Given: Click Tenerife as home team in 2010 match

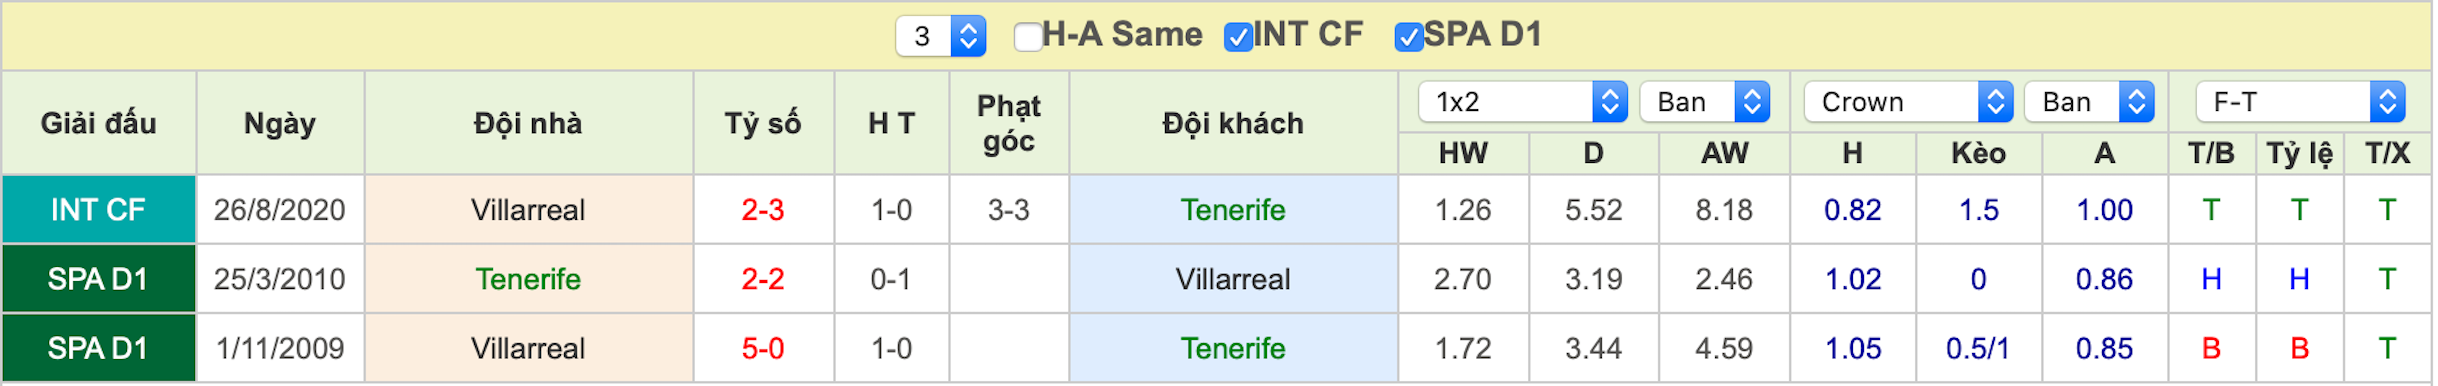Looking at the screenshot, I should [528, 279].
